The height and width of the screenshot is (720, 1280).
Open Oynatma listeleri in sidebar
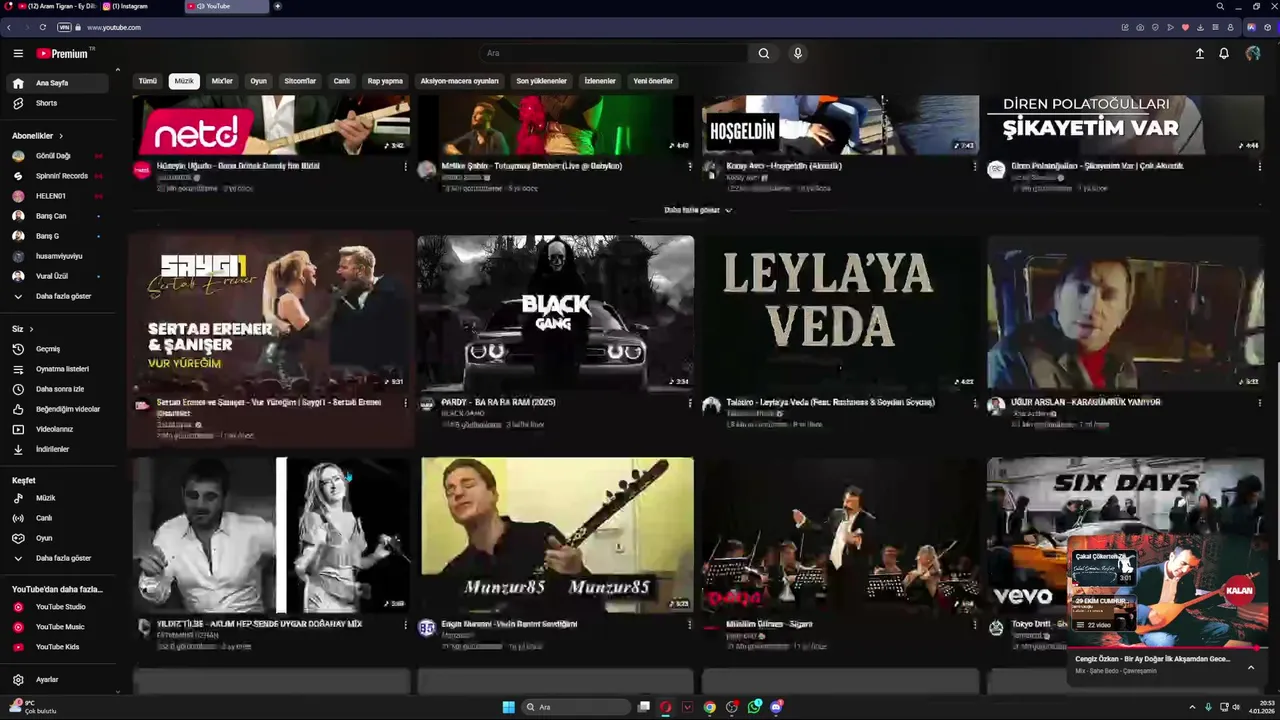(x=57, y=369)
